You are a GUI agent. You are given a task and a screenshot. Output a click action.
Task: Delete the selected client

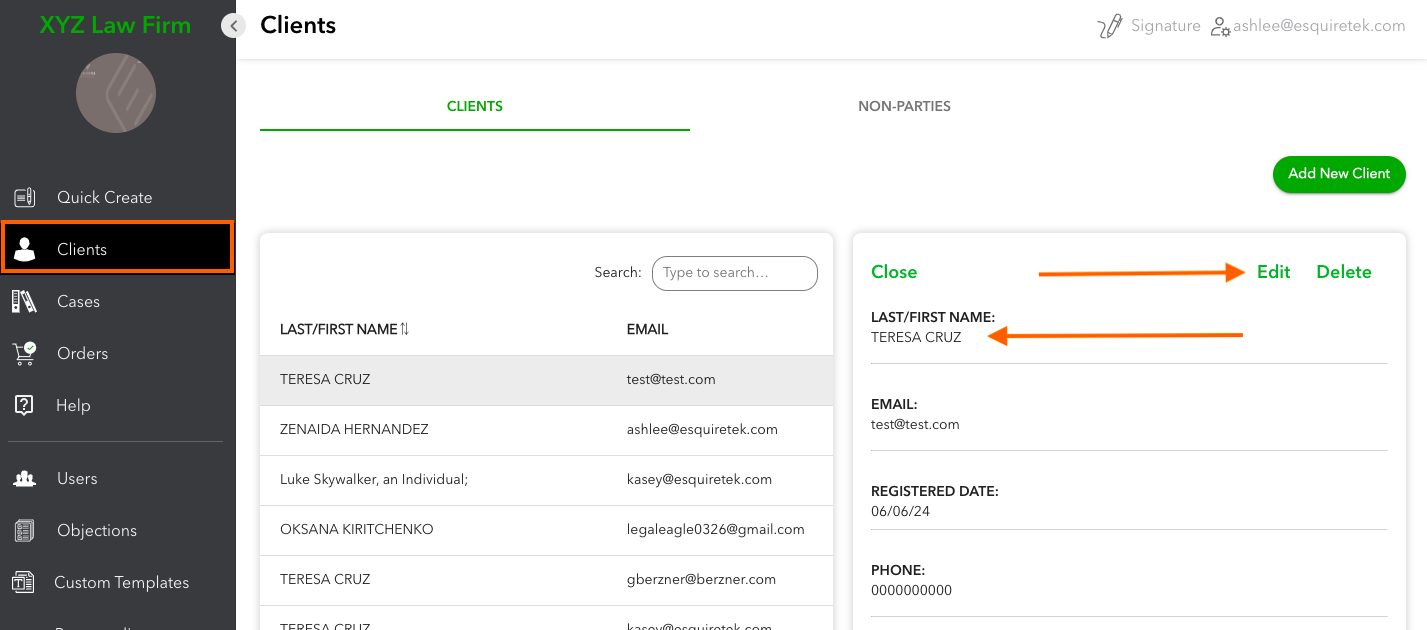(x=1343, y=271)
